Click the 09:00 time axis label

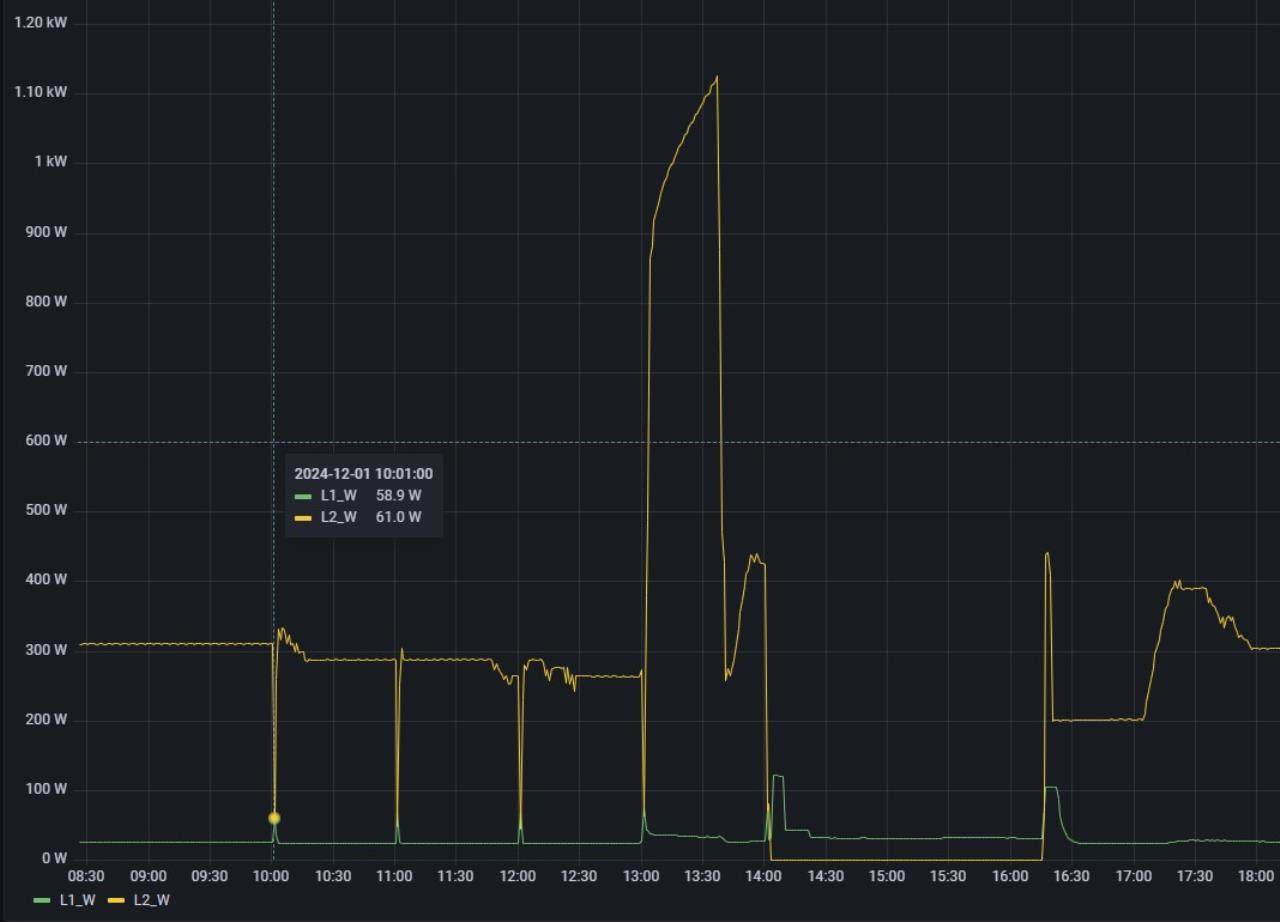pos(148,876)
